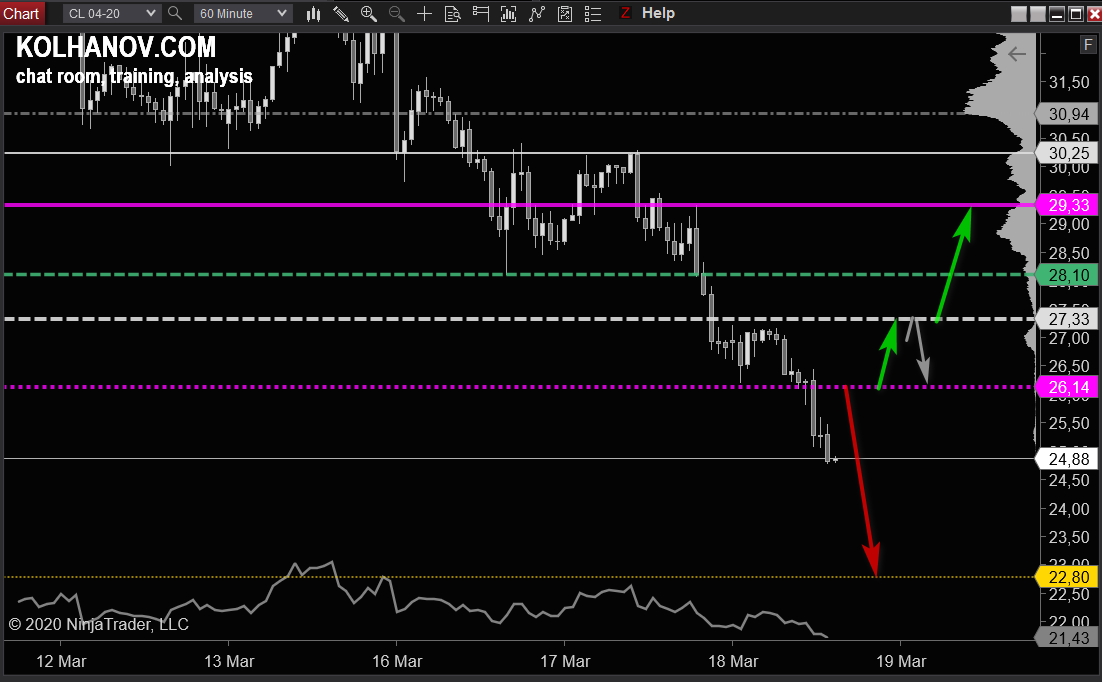Image resolution: width=1102 pixels, height=682 pixels.
Task: Click the zoom in magnifier
Action: coord(369,13)
